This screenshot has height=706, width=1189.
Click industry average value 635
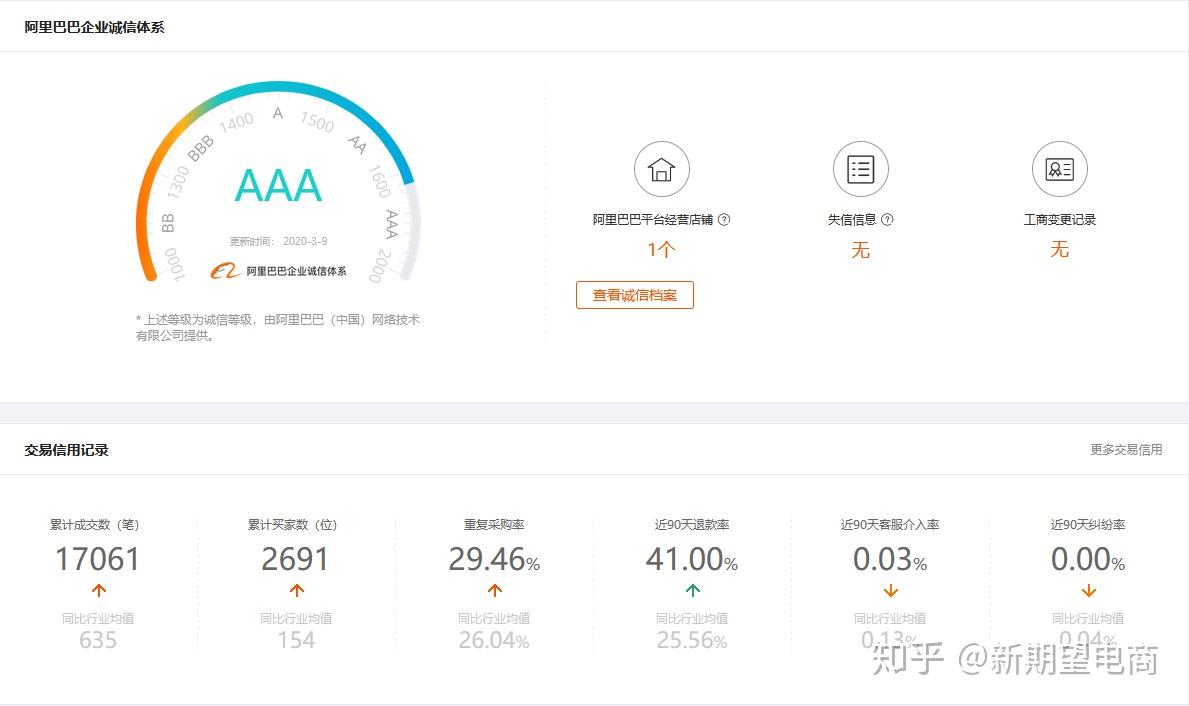point(98,640)
